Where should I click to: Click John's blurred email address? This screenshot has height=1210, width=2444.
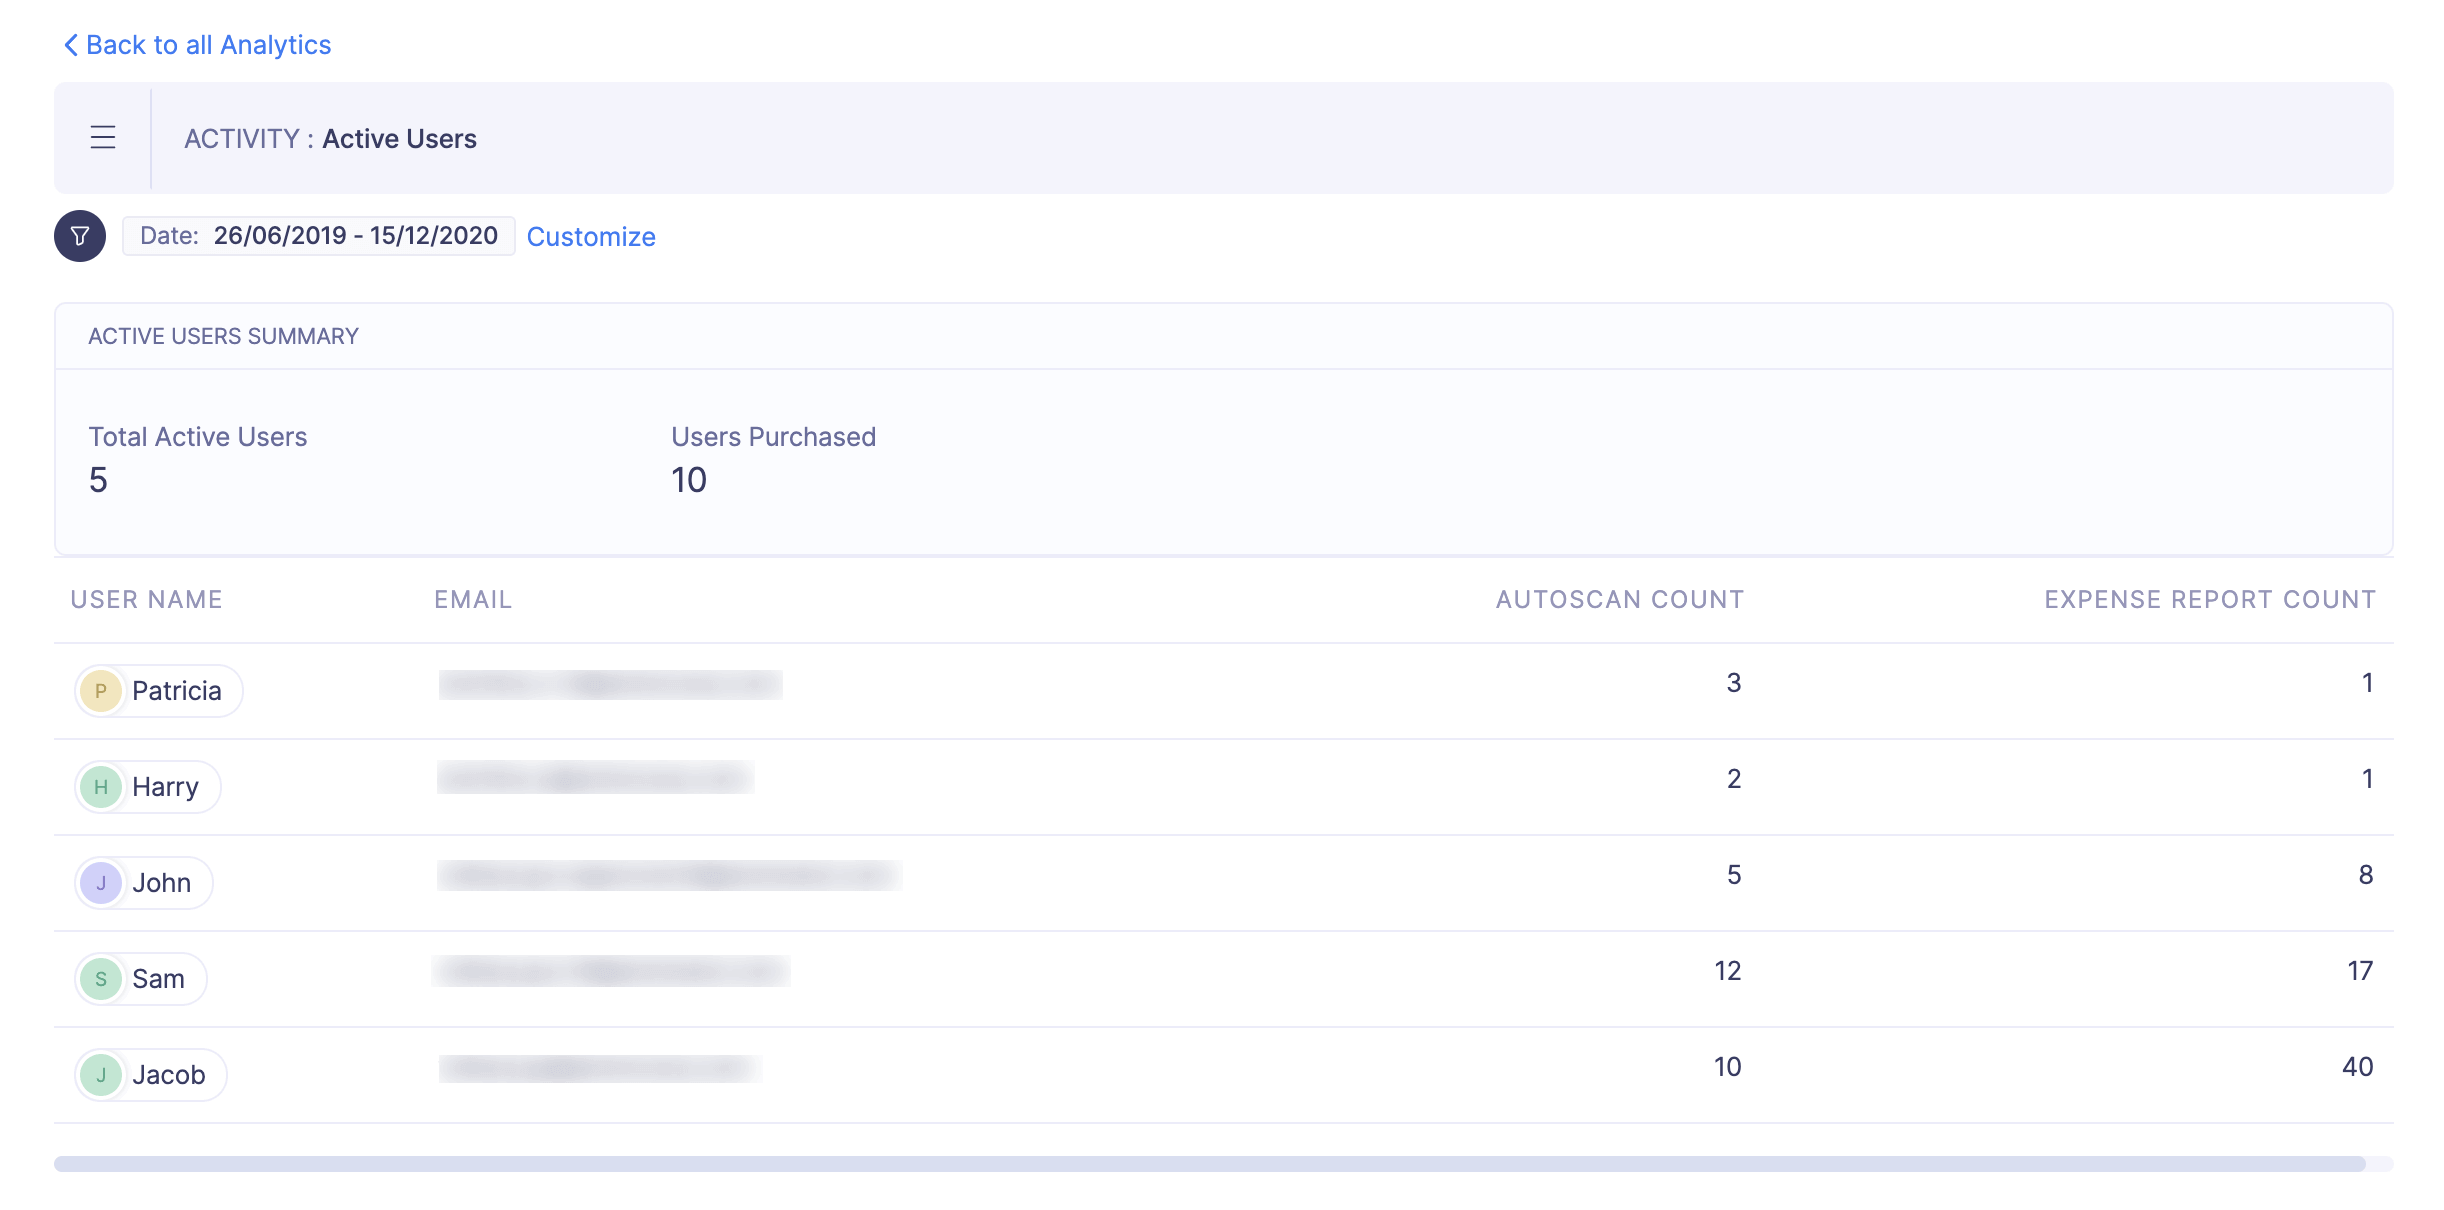(669, 875)
